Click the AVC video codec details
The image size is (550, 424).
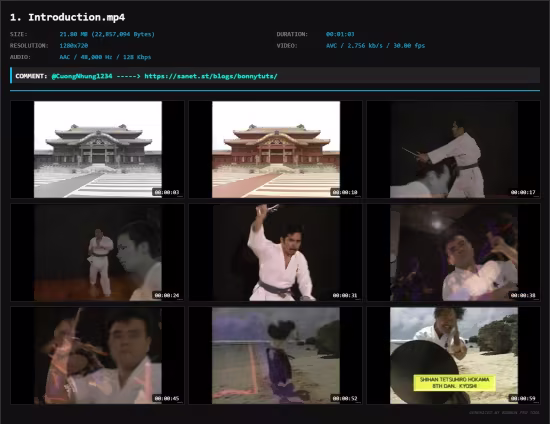tap(375, 46)
